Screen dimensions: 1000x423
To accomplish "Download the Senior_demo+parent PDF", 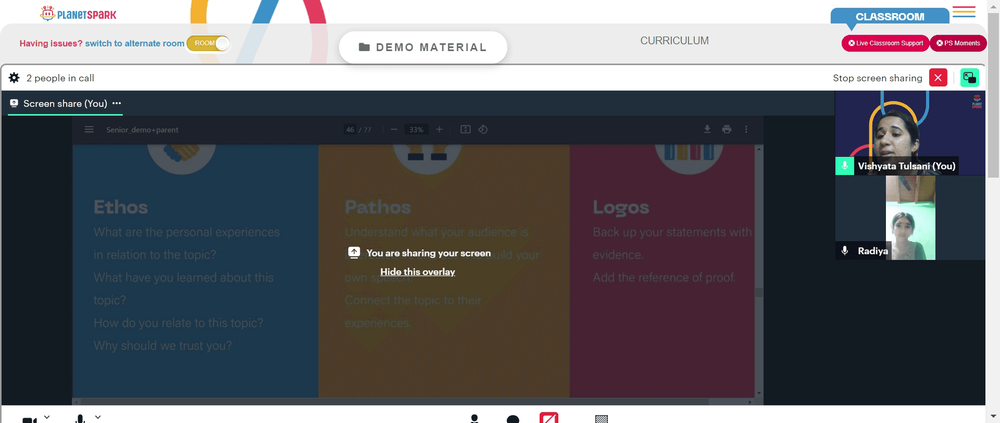I will [707, 130].
